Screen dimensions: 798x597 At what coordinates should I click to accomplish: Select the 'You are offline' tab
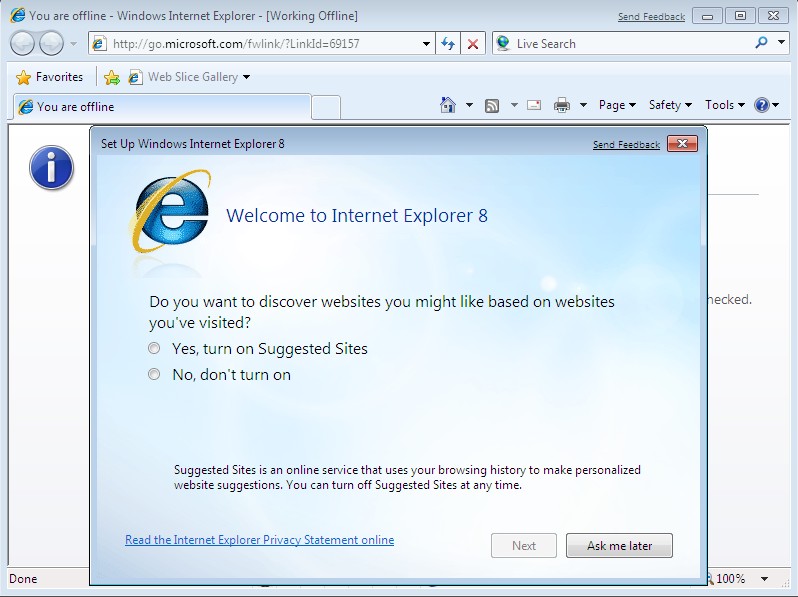point(162,107)
